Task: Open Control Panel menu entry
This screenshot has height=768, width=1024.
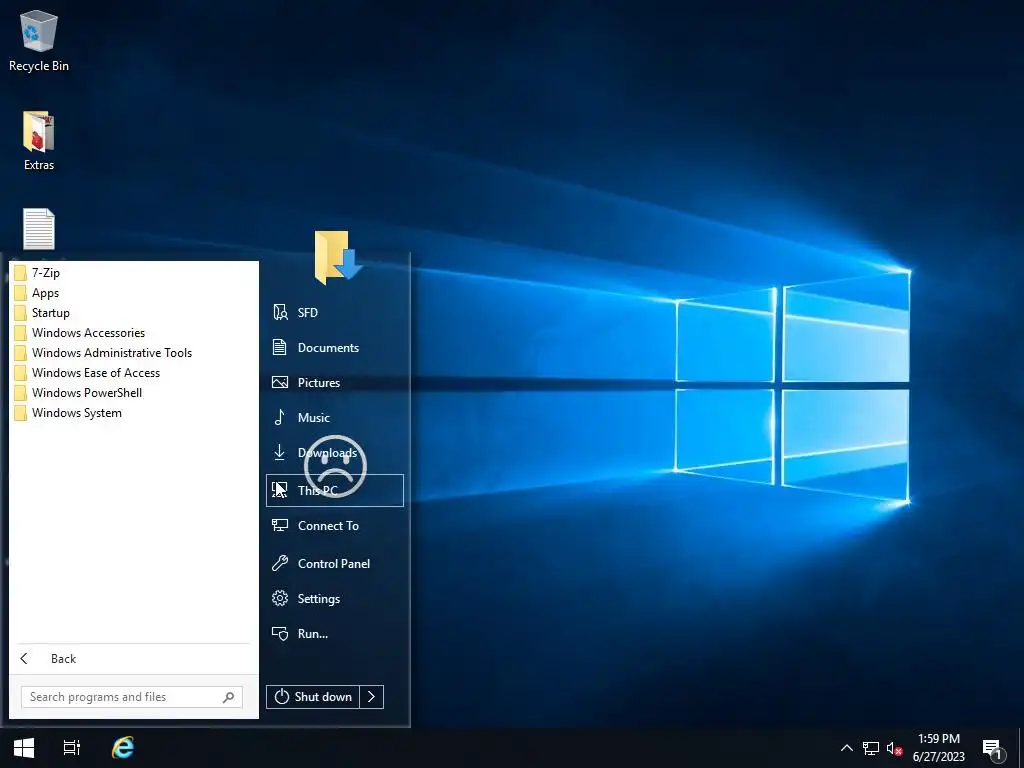Action: pyautogui.click(x=335, y=563)
